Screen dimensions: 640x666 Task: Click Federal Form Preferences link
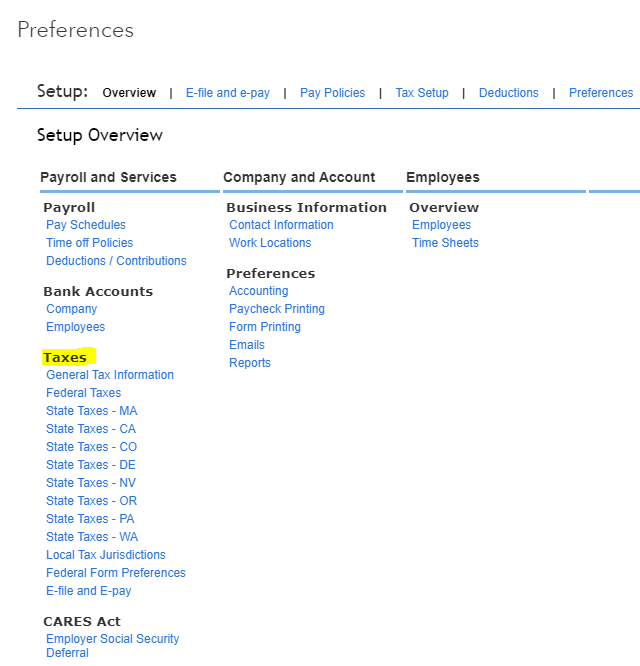point(116,573)
